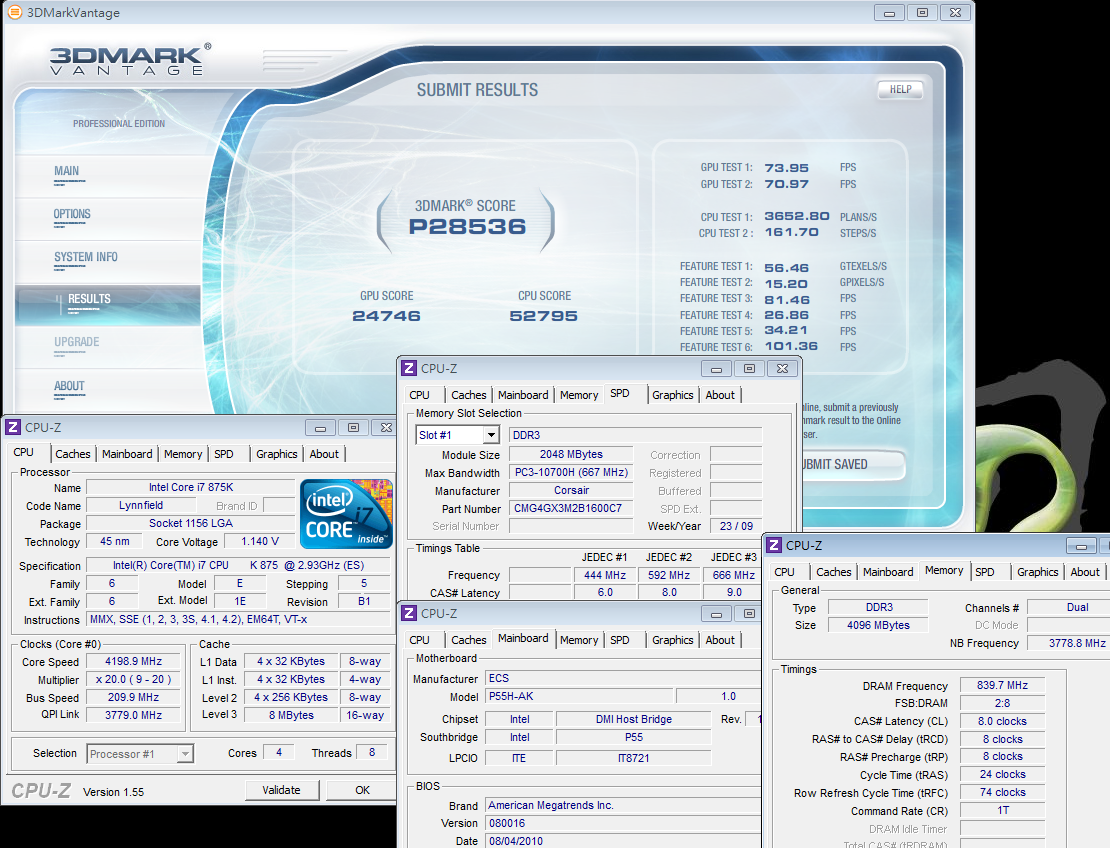Minimize the 3DMarkVantage window
This screenshot has width=1110, height=848.
click(889, 13)
